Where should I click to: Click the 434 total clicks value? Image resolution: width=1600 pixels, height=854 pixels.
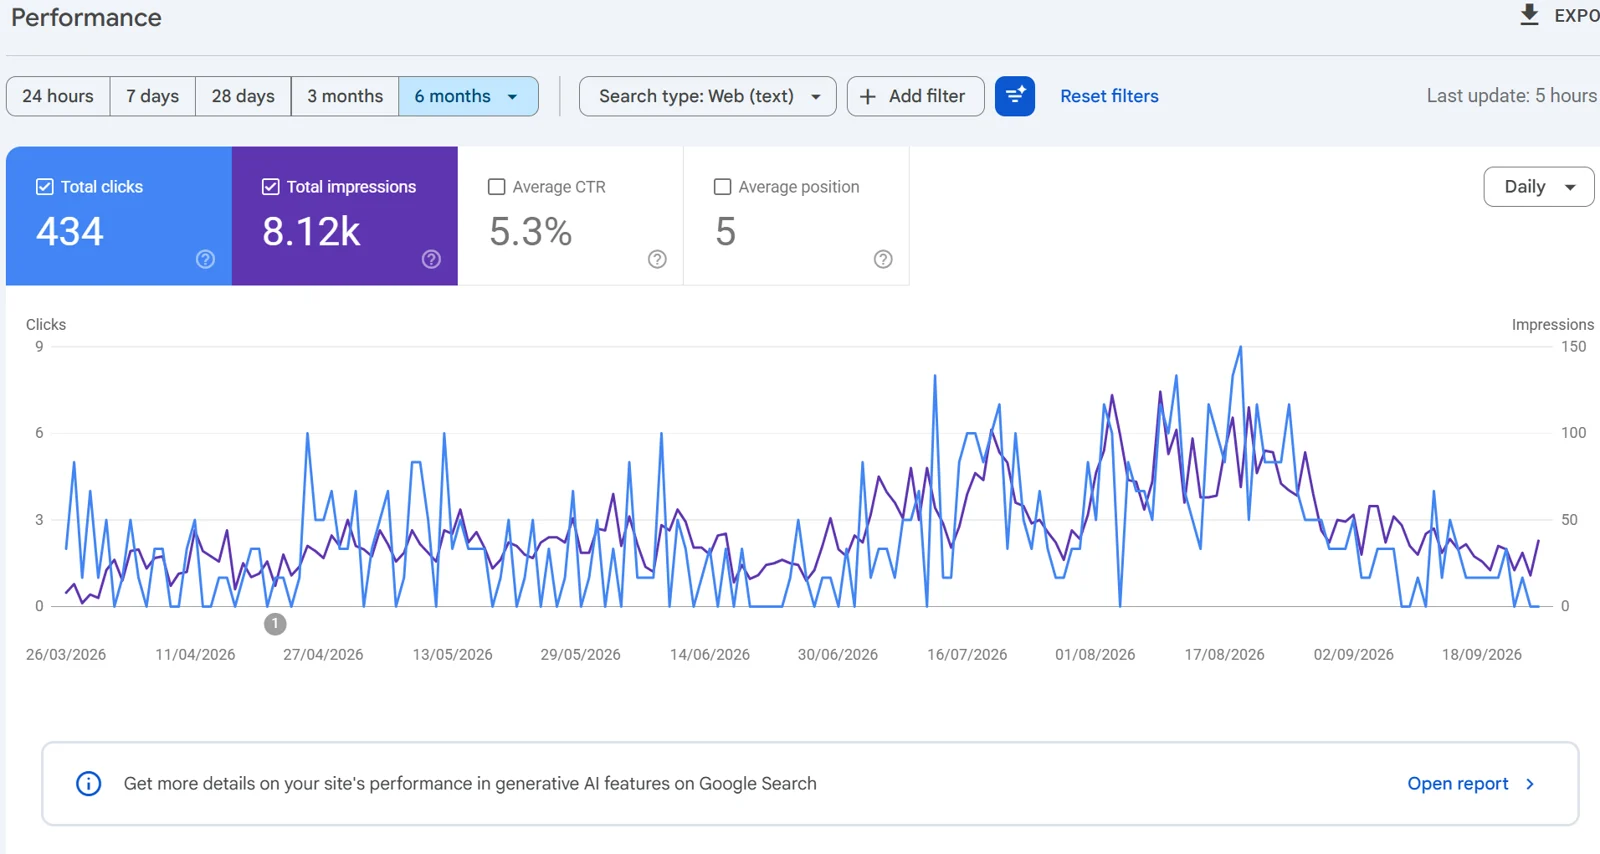[70, 232]
